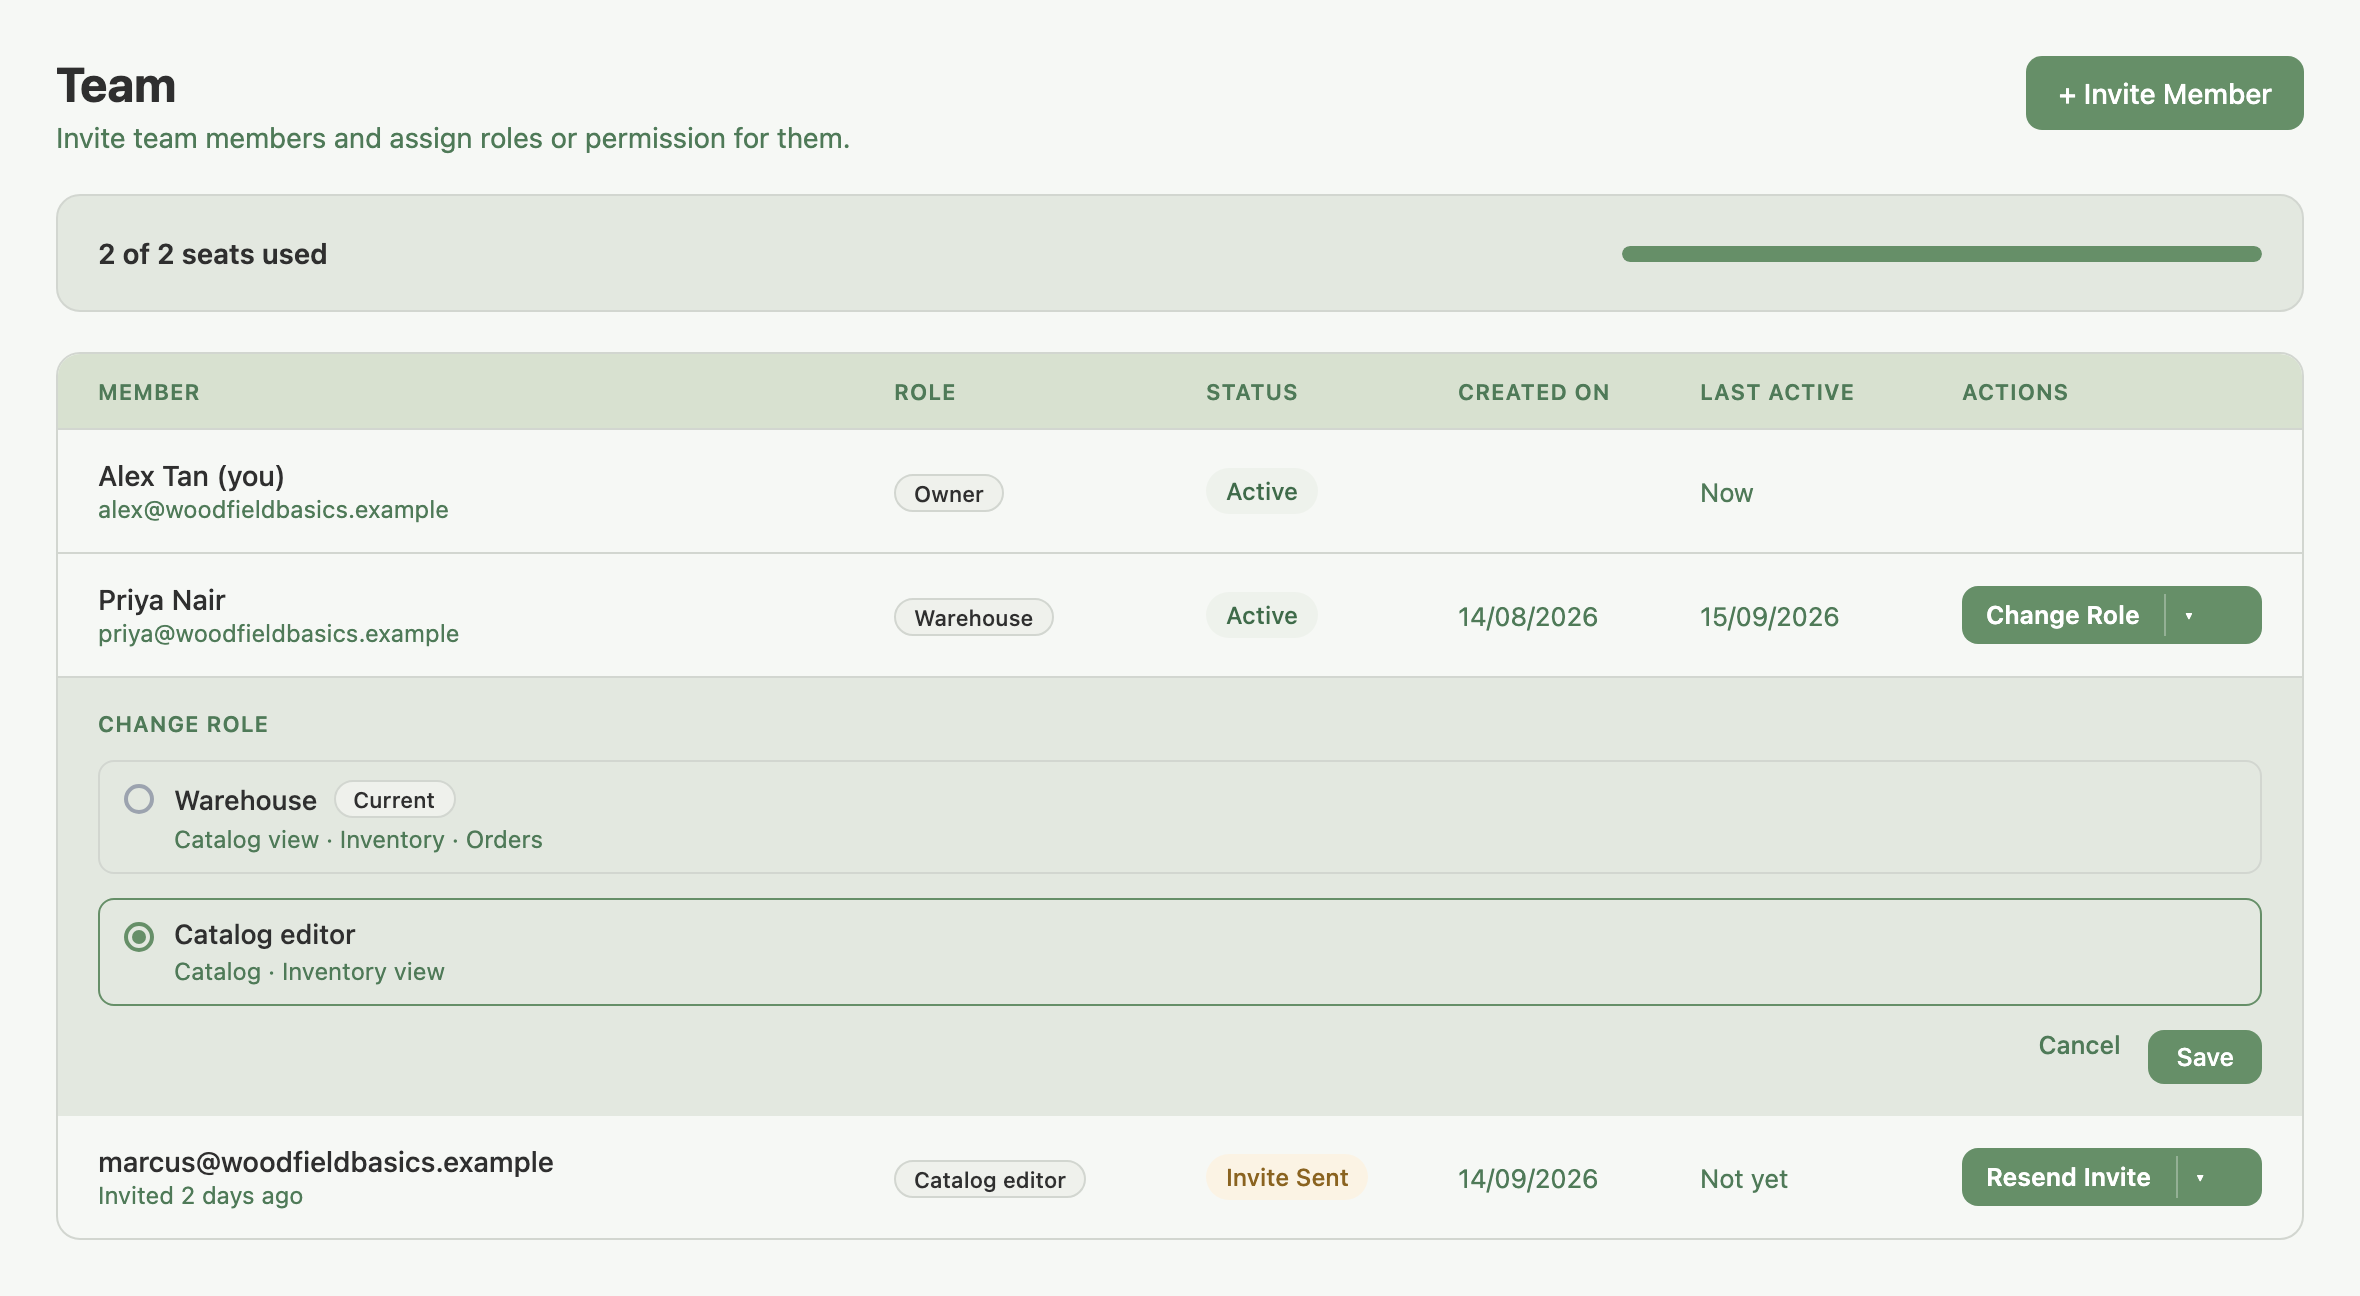Open Change Role button for Priya Nair
The width and height of the screenshot is (2360, 1296).
point(2062,615)
